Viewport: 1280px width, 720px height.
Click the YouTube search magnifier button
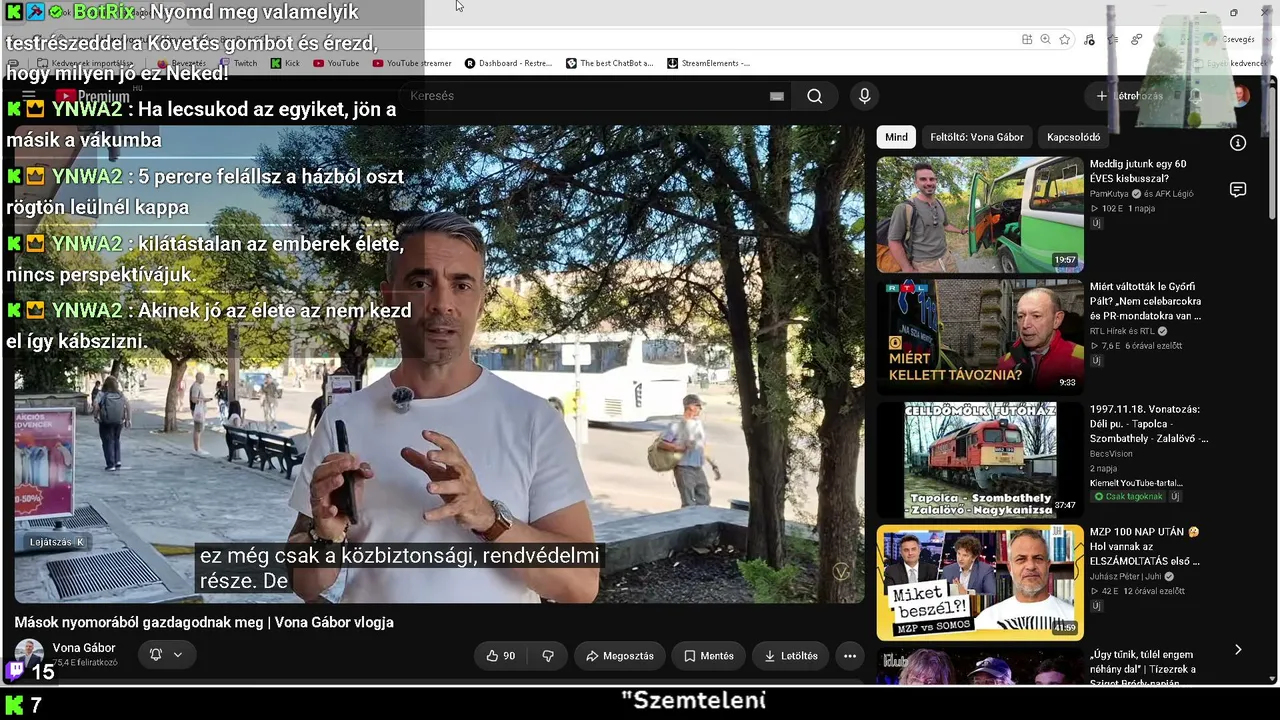[815, 96]
